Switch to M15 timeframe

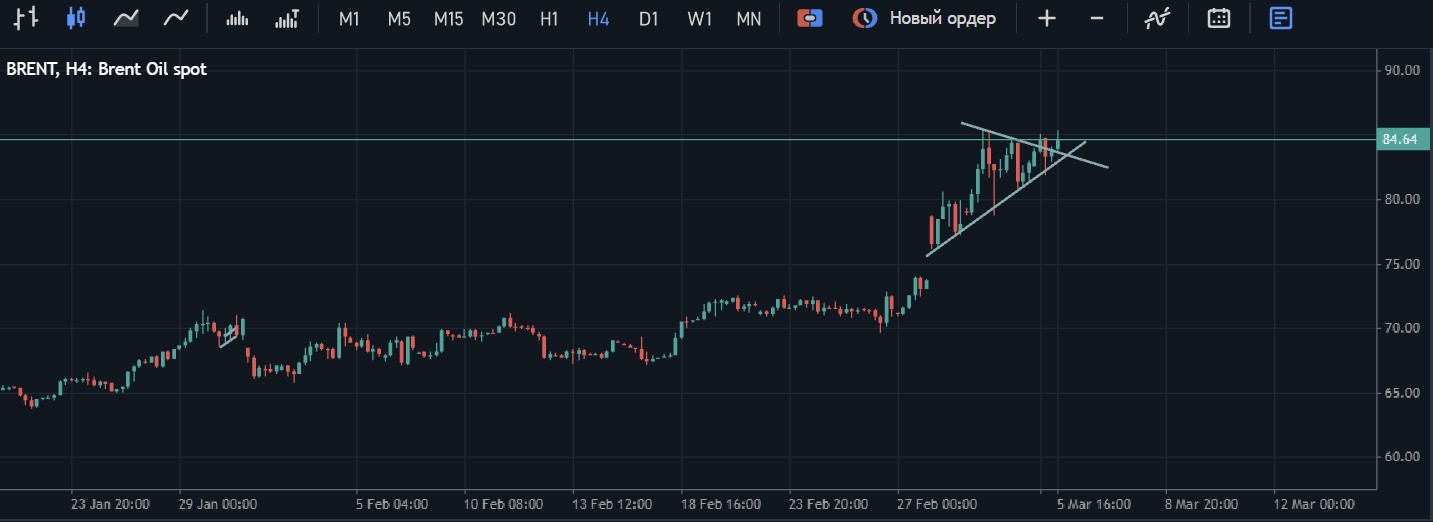[x=448, y=18]
